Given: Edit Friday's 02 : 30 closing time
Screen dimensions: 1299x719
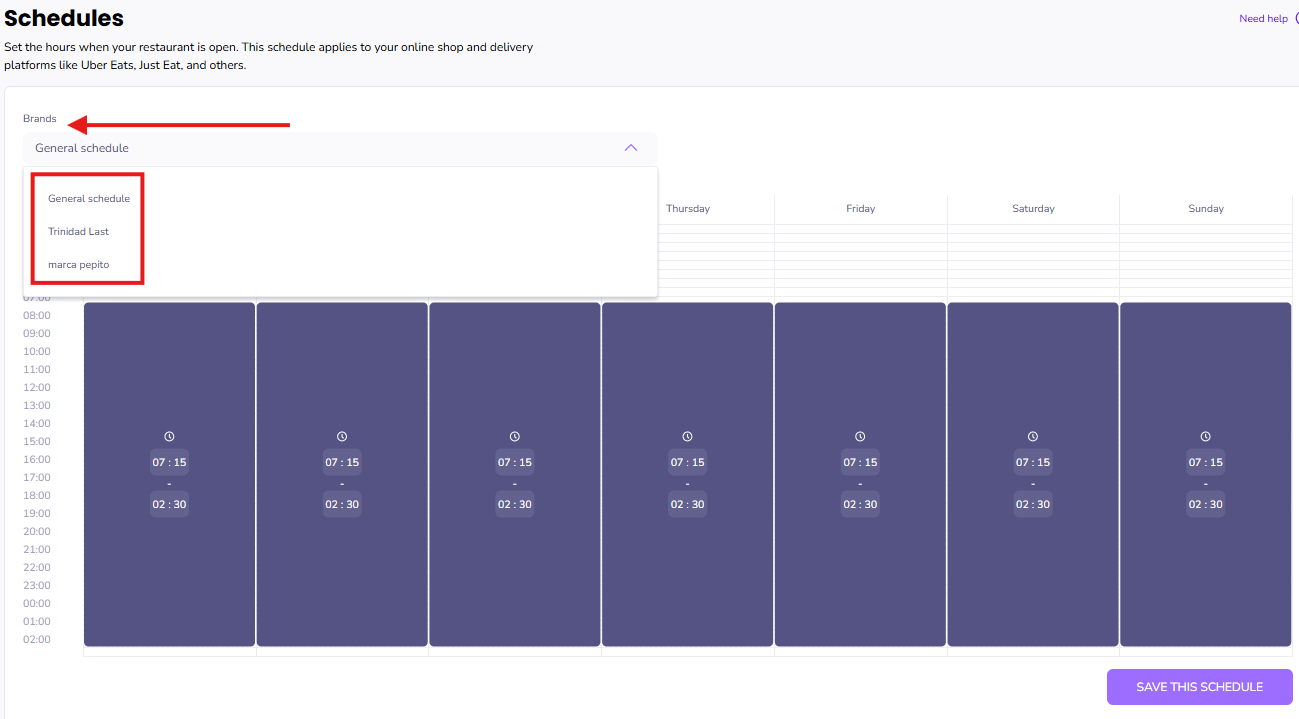Looking at the screenshot, I should [x=860, y=504].
